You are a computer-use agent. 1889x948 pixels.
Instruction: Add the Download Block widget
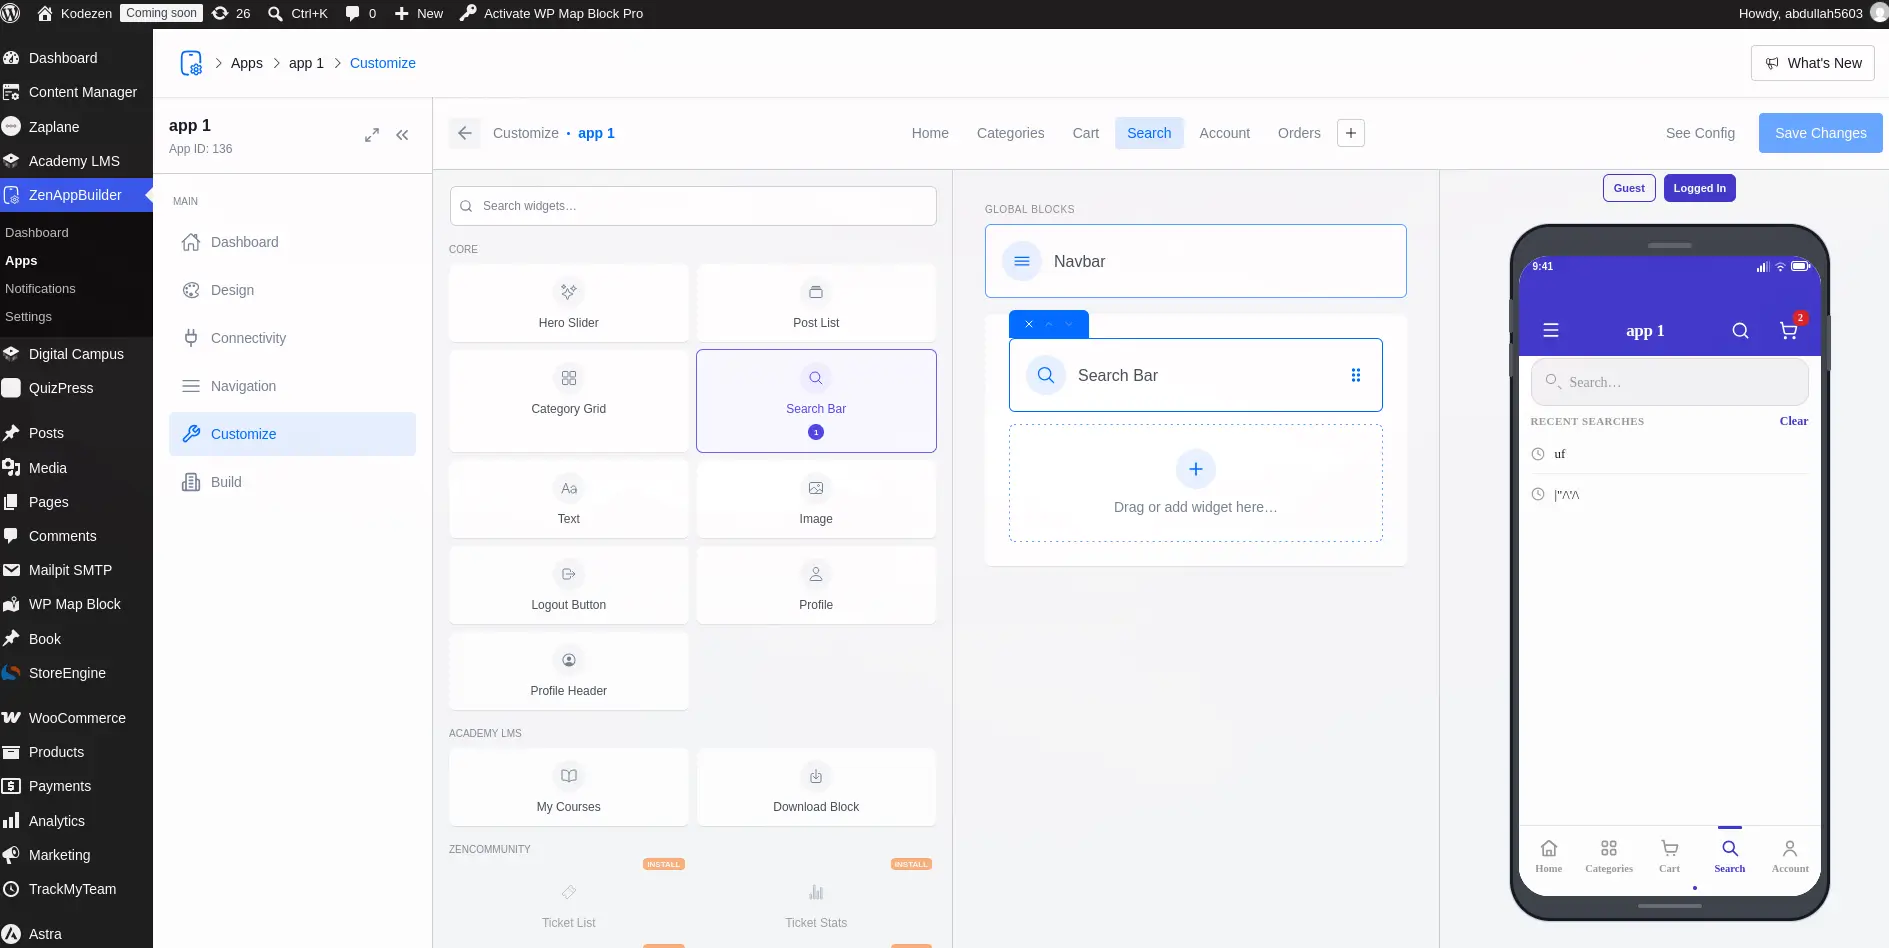pos(816,787)
